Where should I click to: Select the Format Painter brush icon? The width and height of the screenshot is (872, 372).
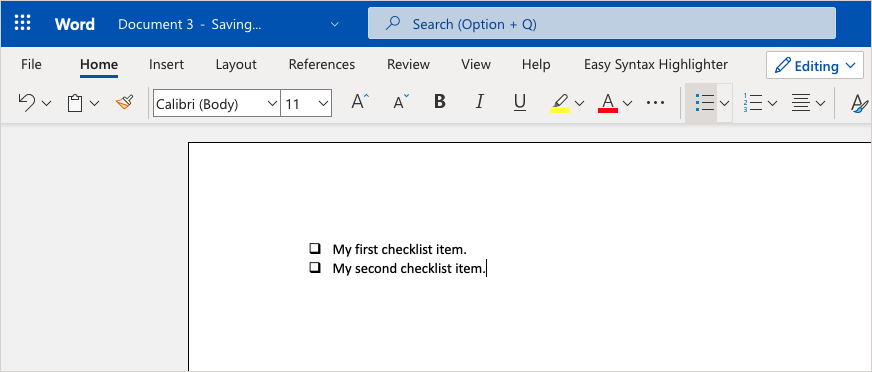125,102
